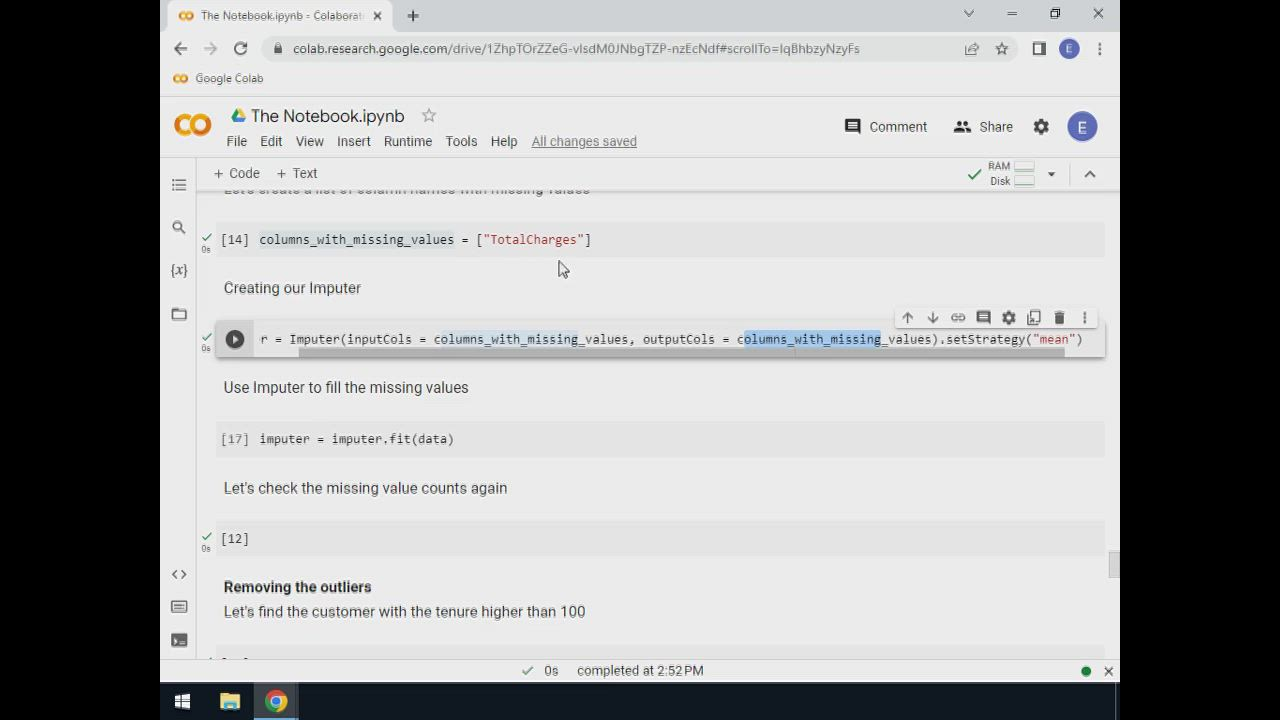Open the variables inspector panel
Image resolution: width=1280 pixels, height=720 pixels.
tap(179, 270)
